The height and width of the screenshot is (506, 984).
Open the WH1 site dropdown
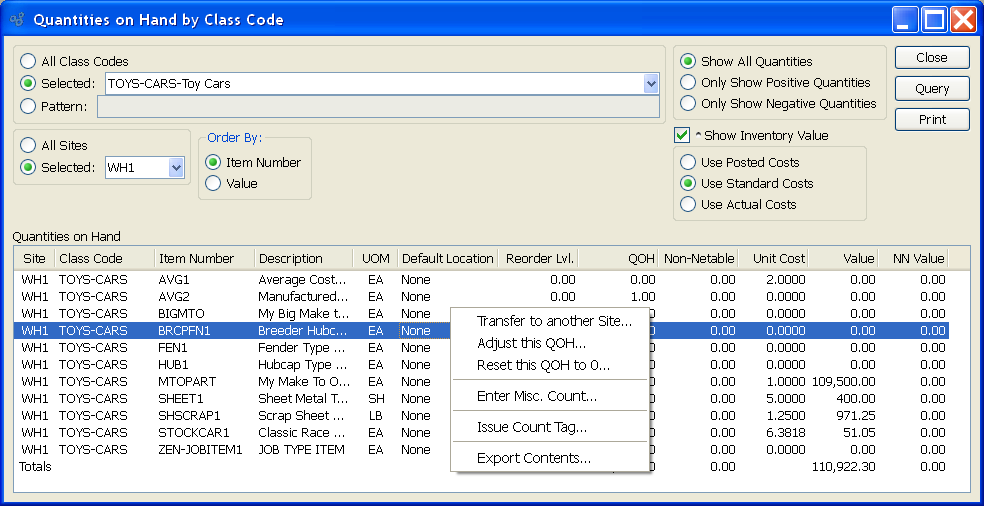point(176,168)
